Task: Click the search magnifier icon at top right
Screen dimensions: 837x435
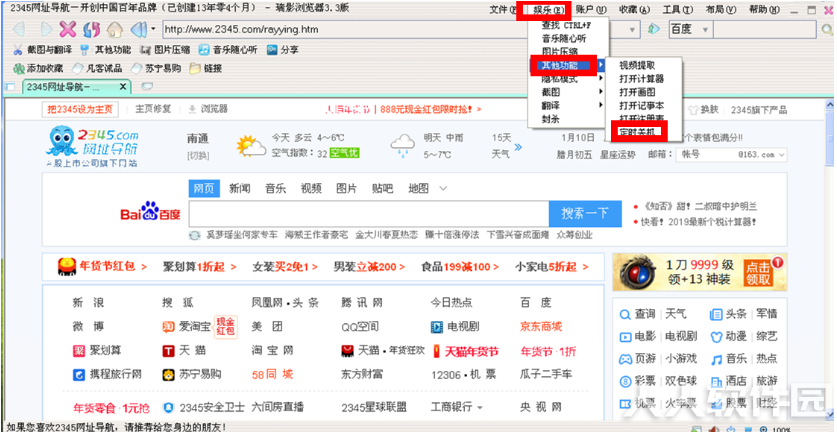Action: tap(827, 30)
